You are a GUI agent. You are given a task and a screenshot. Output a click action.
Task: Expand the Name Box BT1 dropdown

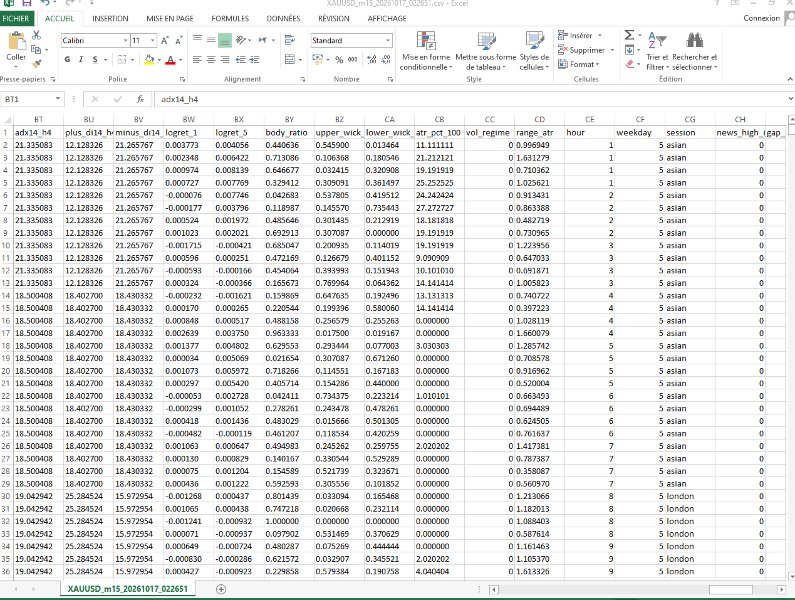[x=58, y=98]
